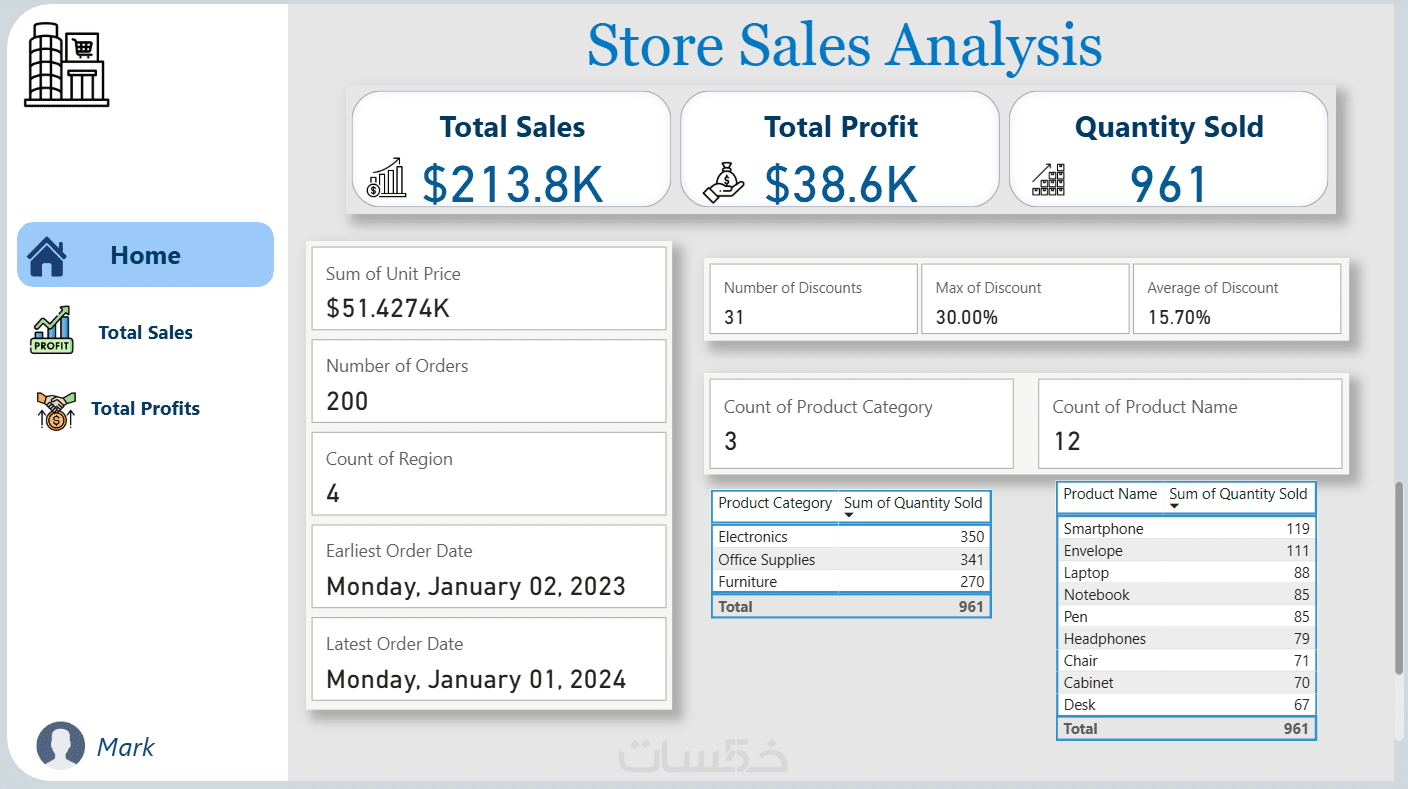Viewport: 1408px width, 789px height.
Task: Click the Product Category column header
Action: point(774,503)
